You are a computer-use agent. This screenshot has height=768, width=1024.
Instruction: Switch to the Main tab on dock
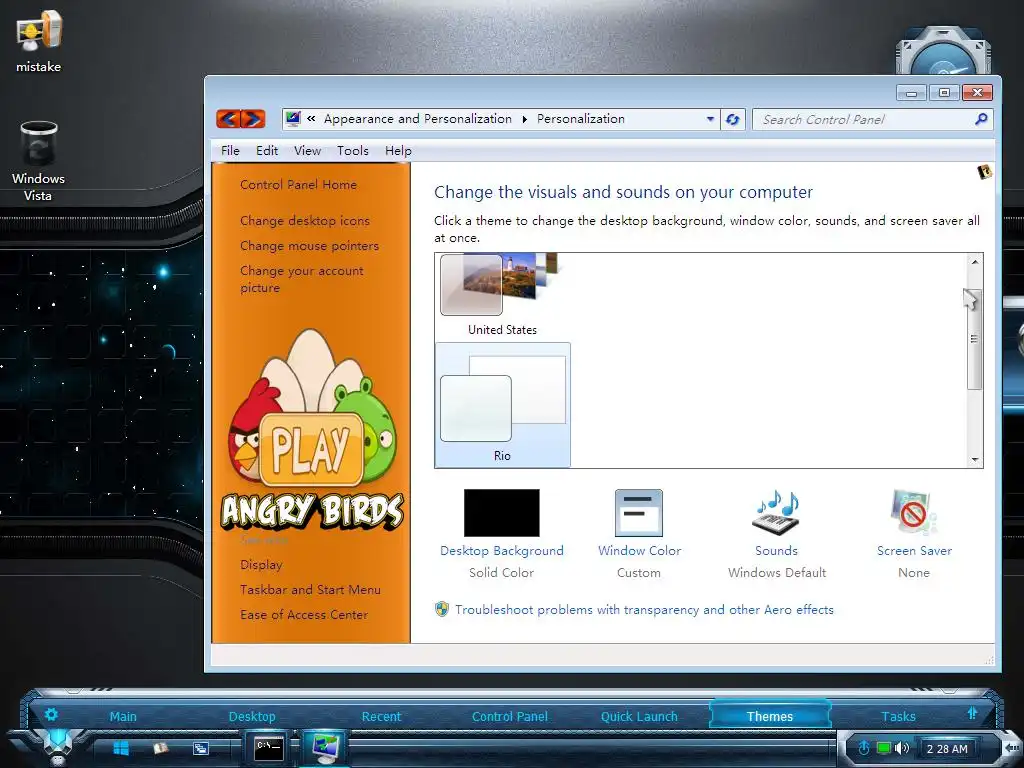click(x=123, y=716)
